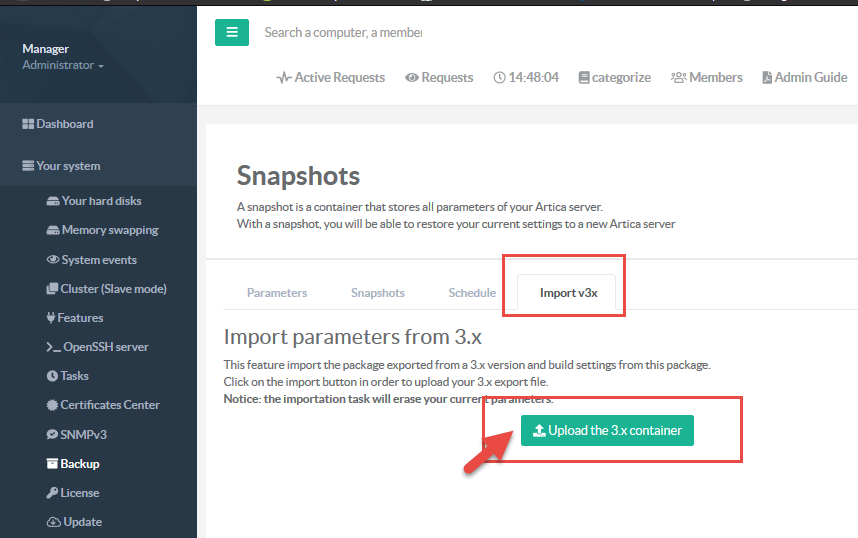Open the Schedule tab
The width and height of the screenshot is (858, 538).
pos(472,293)
